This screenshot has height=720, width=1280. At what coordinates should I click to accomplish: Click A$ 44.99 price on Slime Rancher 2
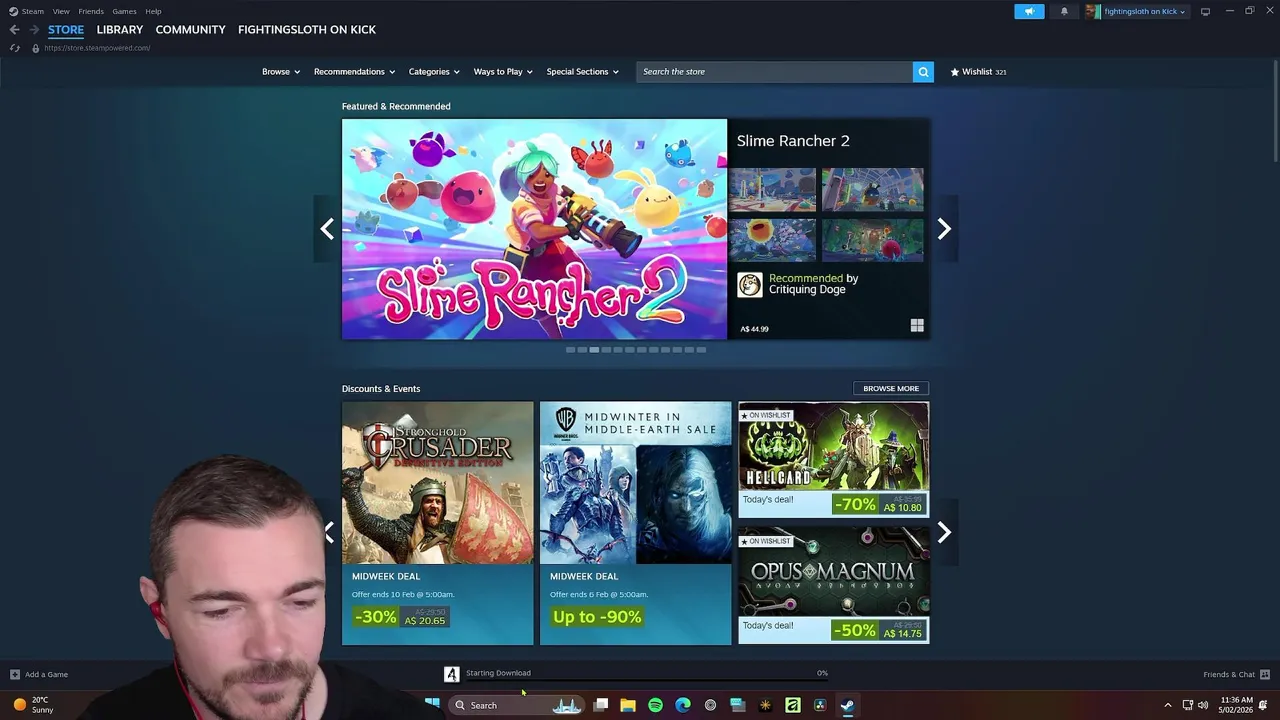754,328
